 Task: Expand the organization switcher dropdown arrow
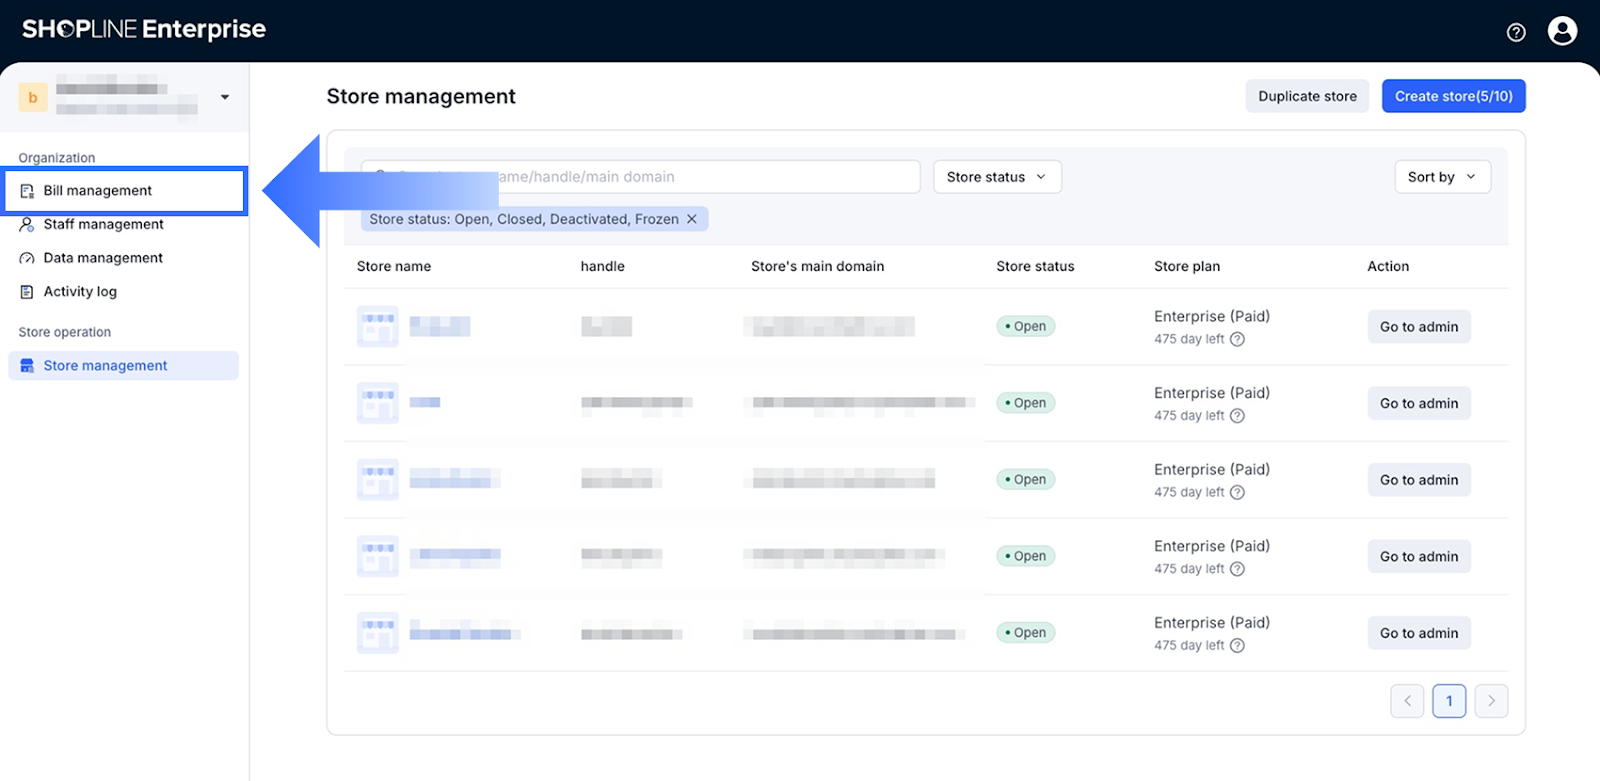[225, 97]
